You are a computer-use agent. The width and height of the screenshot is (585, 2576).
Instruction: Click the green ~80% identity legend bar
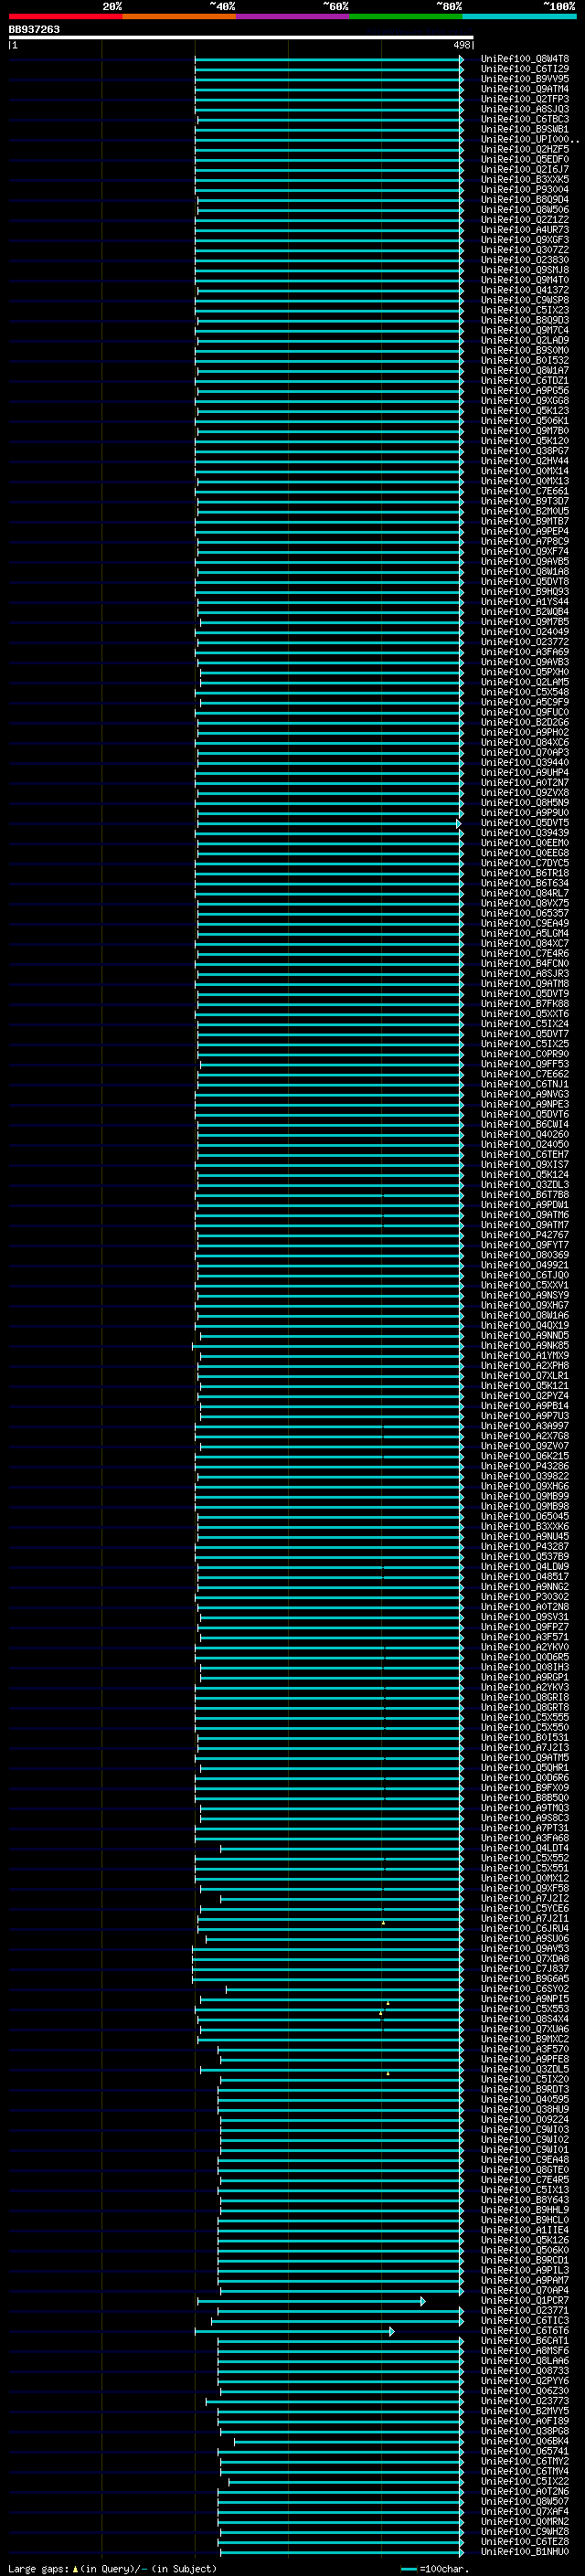tap(406, 17)
